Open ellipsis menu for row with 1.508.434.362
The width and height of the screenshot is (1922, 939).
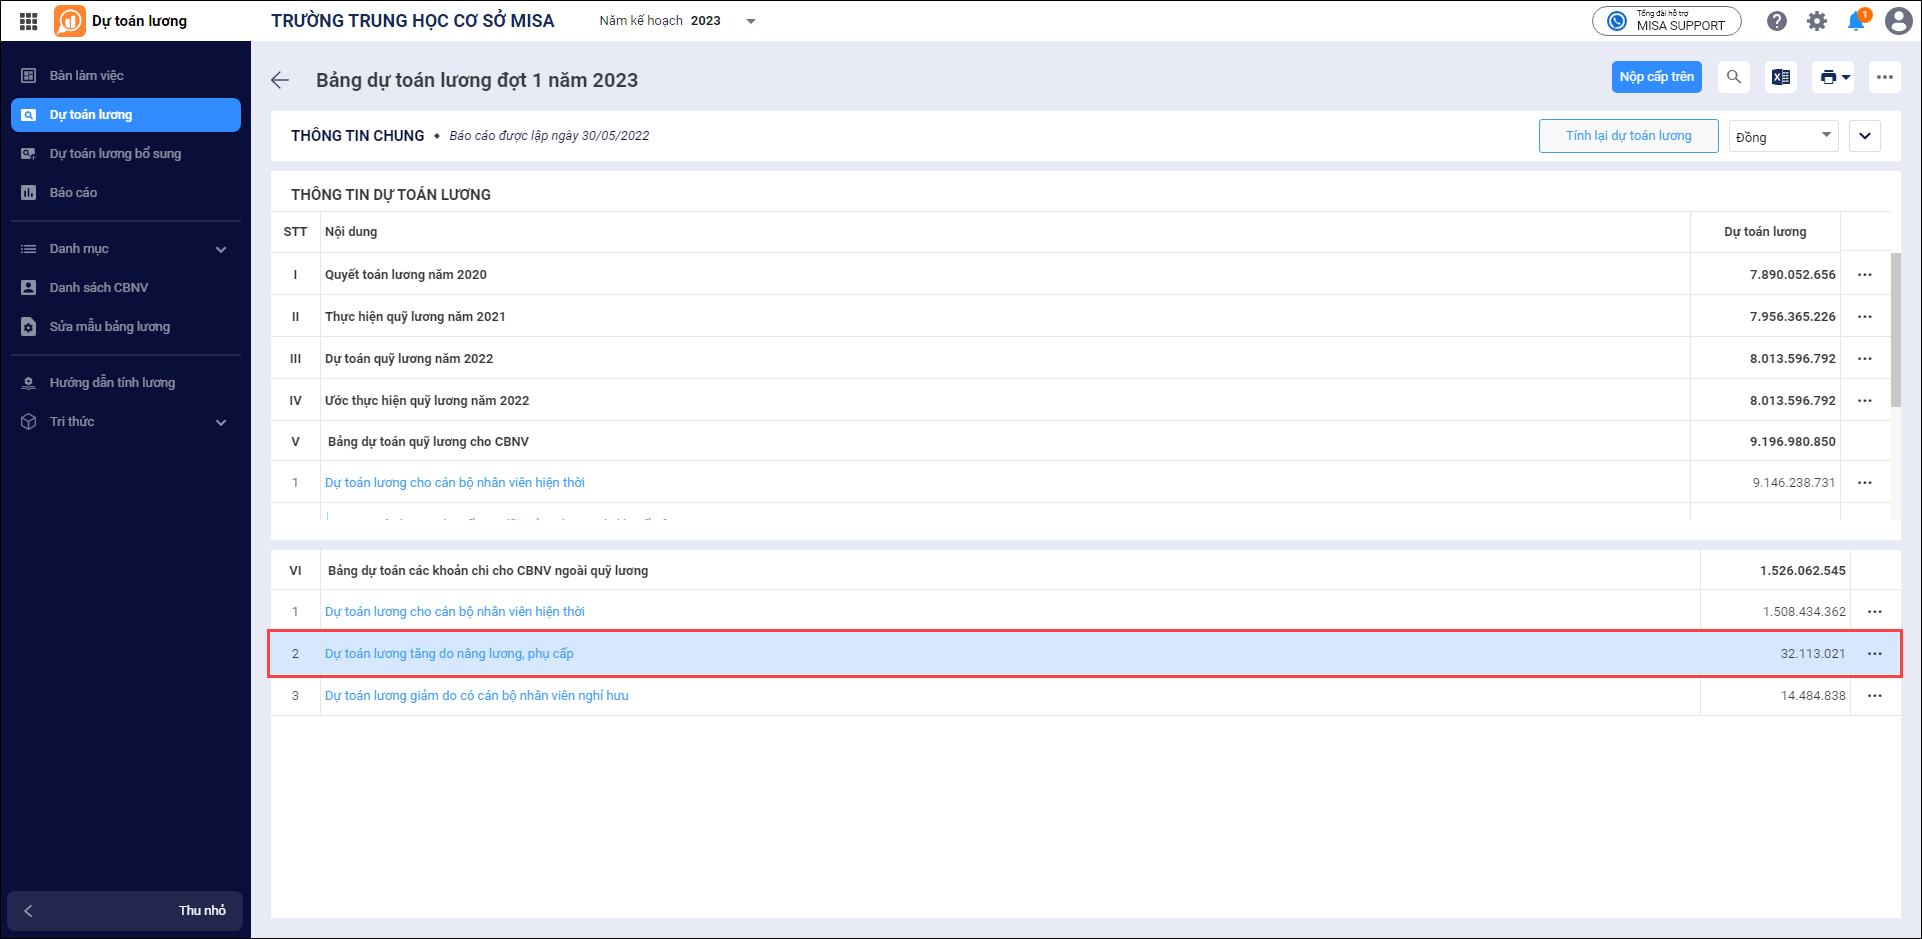point(1875,612)
